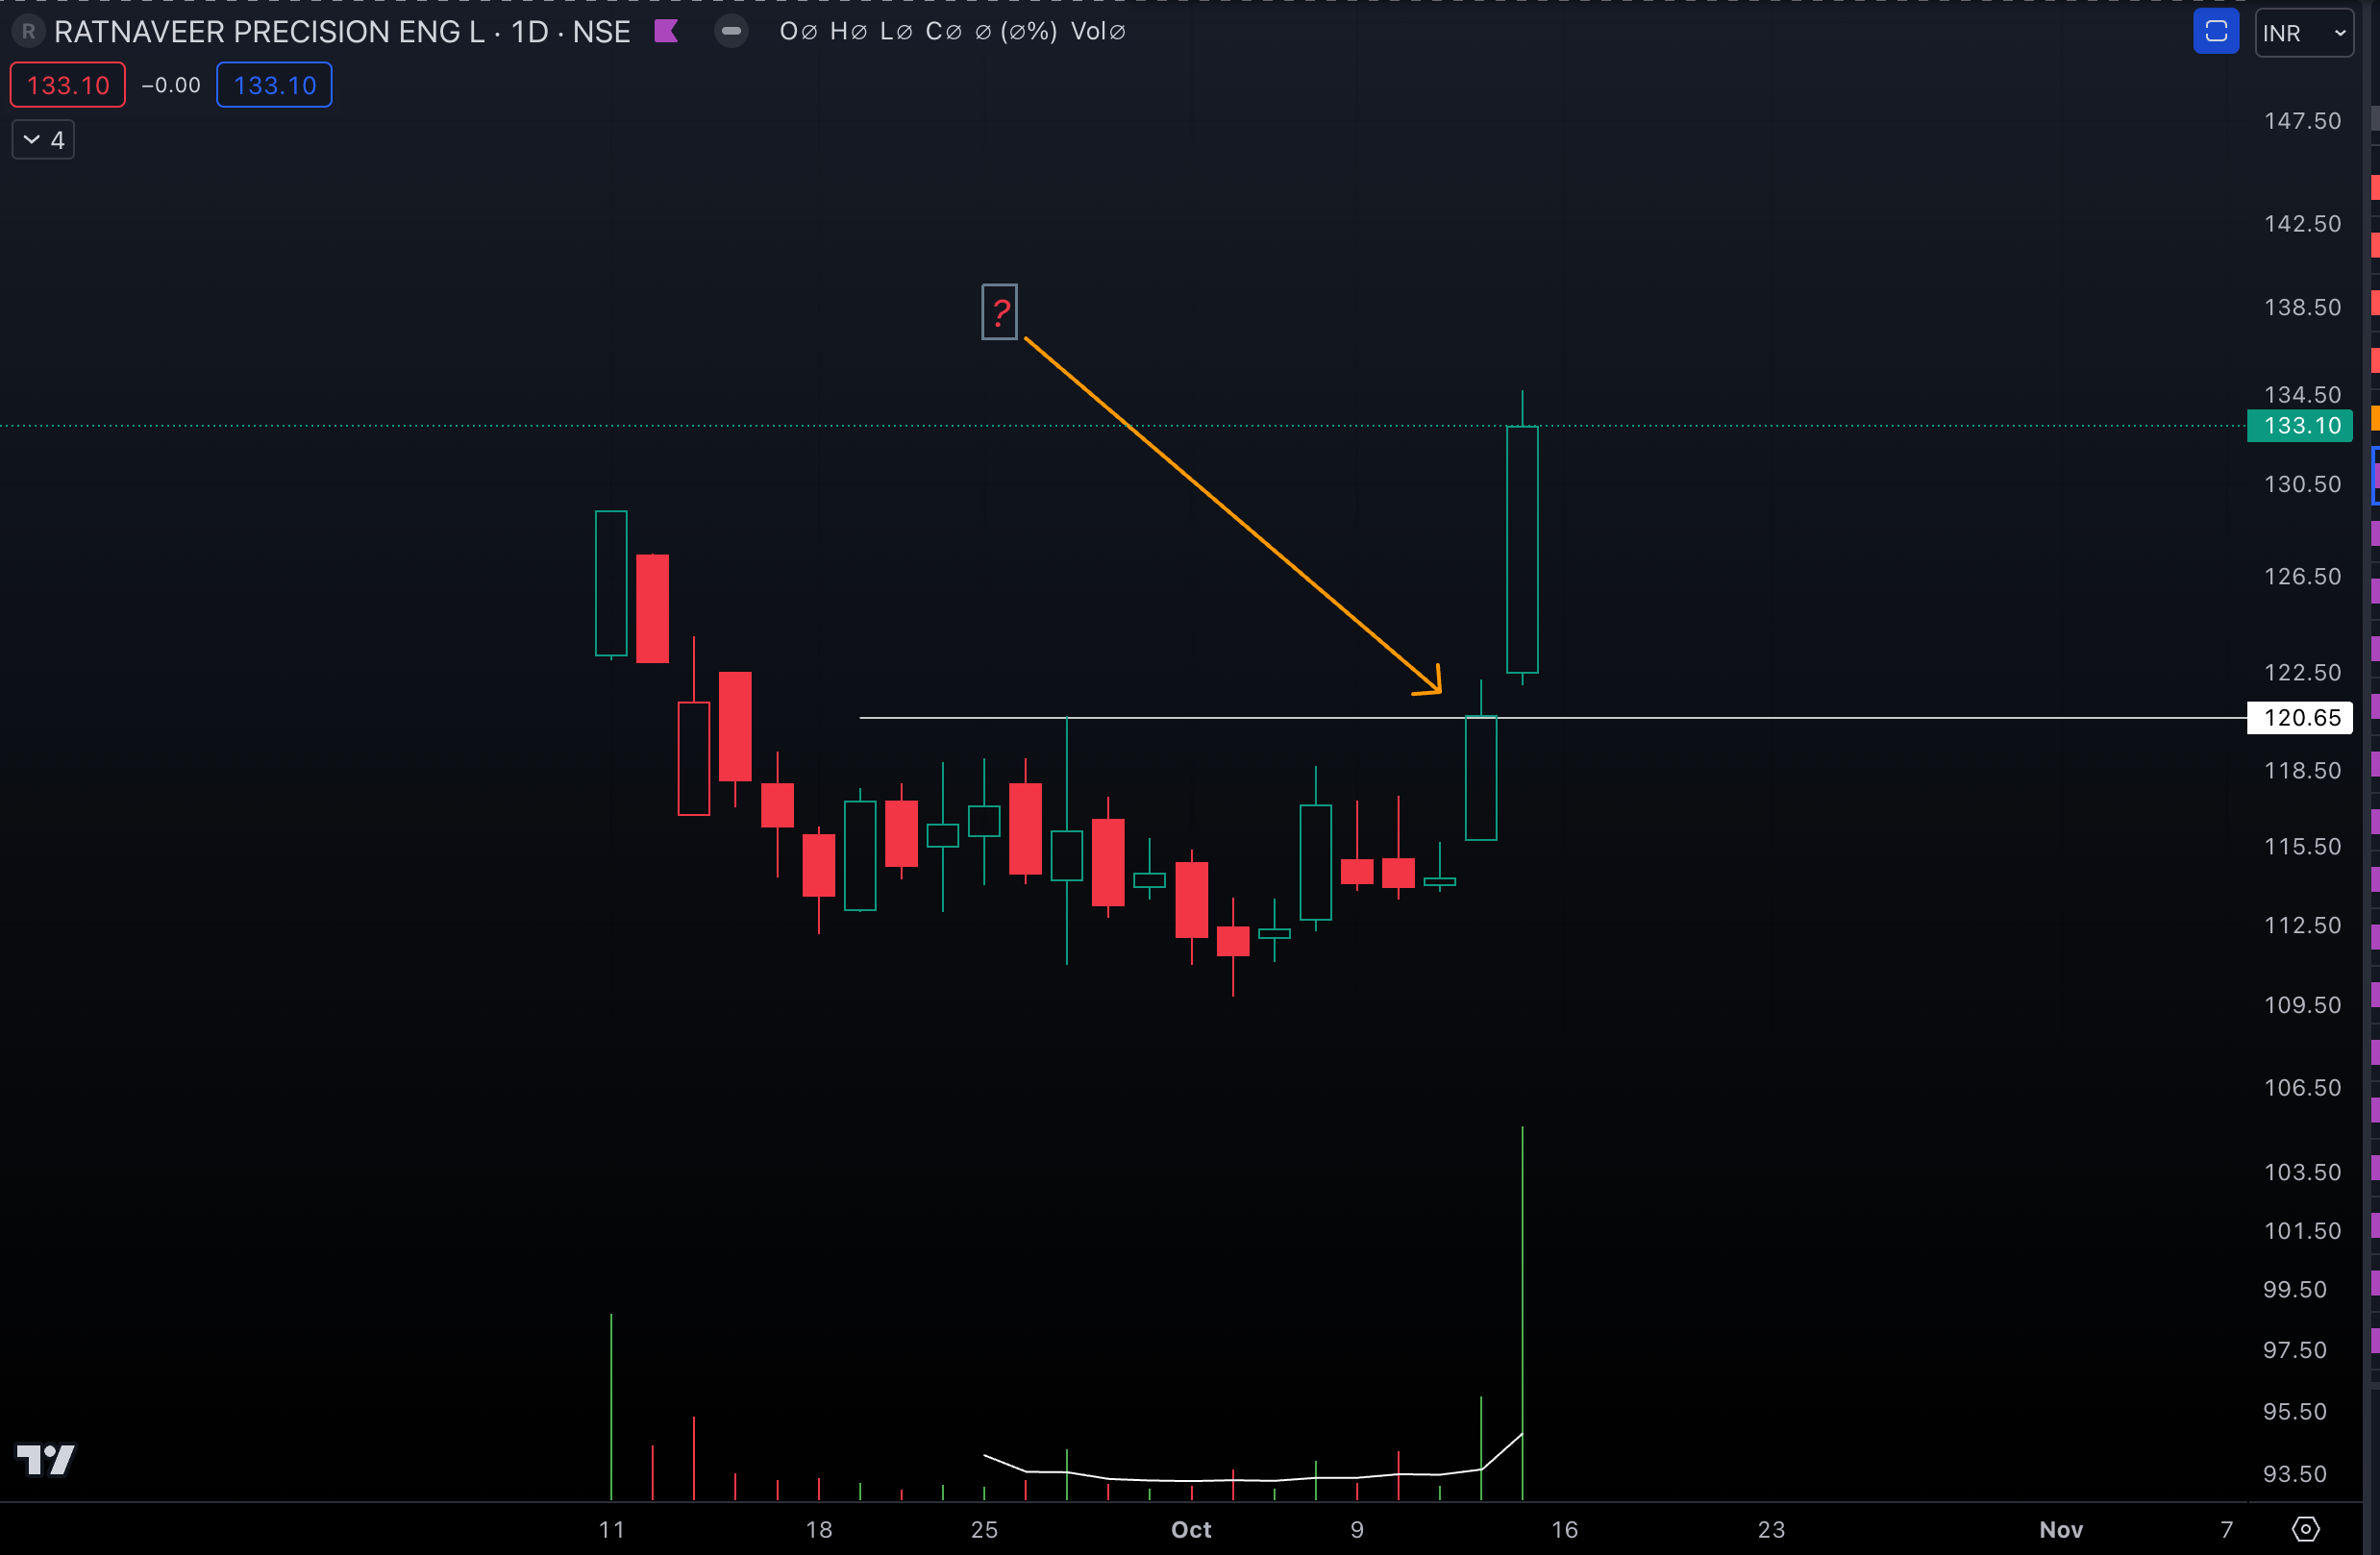Viewport: 2380px width, 1555px height.
Task: Click the 142.50 price scale label
Action: coord(2302,224)
